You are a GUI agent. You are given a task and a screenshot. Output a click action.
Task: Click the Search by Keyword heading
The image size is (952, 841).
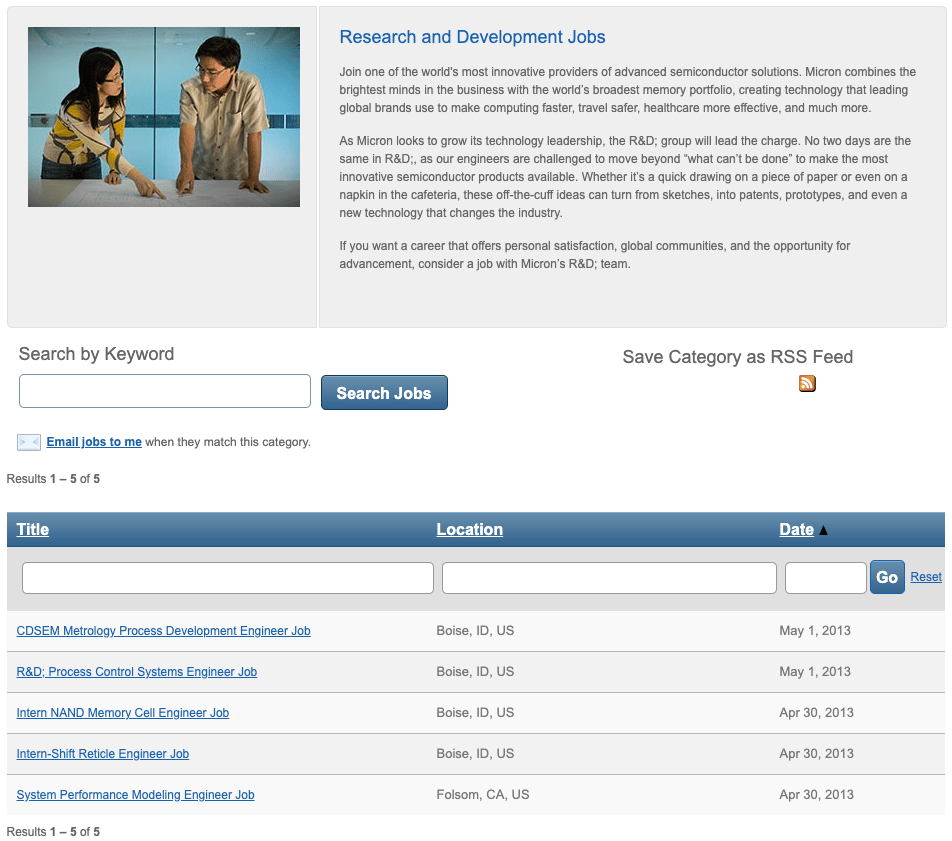97,354
